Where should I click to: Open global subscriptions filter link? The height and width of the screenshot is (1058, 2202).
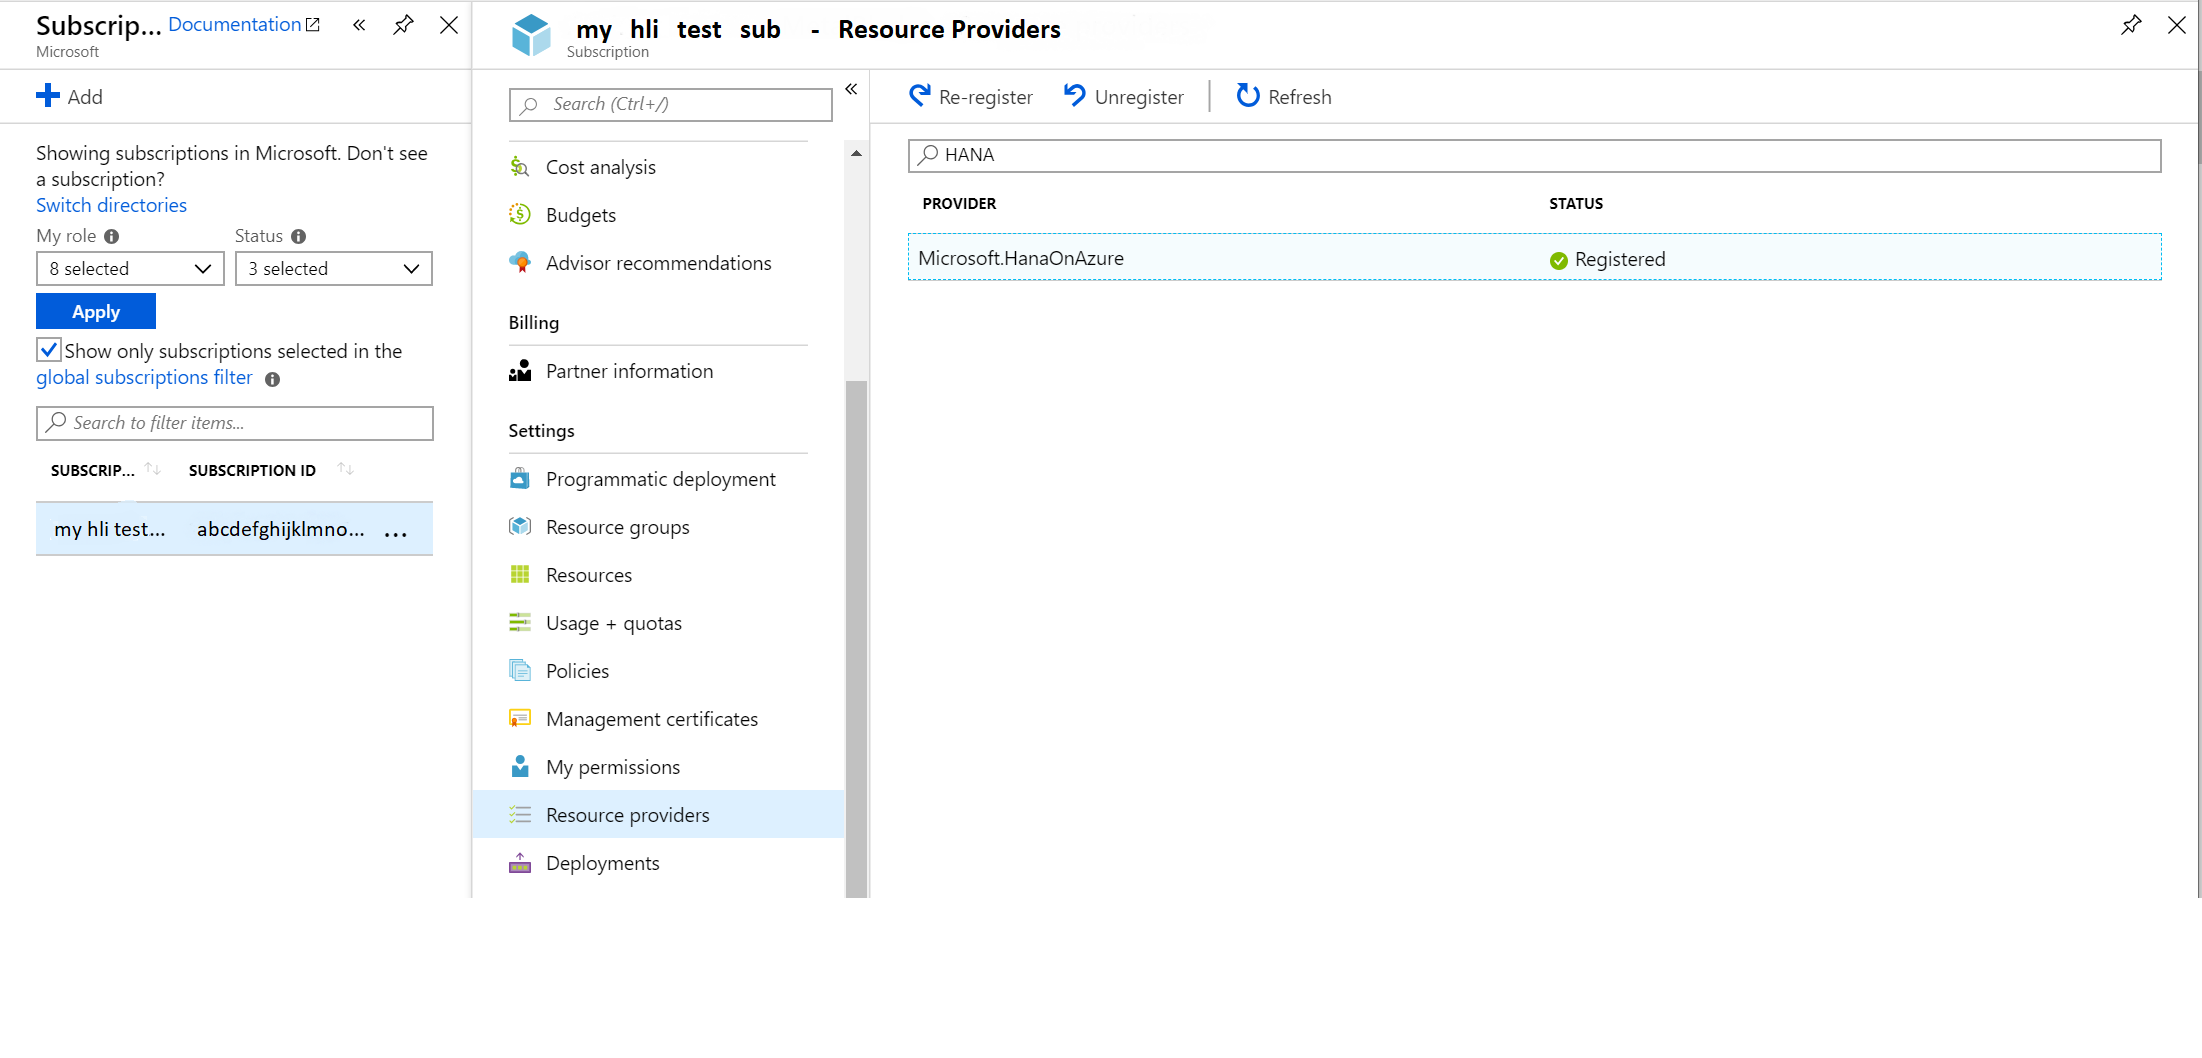[x=144, y=378]
